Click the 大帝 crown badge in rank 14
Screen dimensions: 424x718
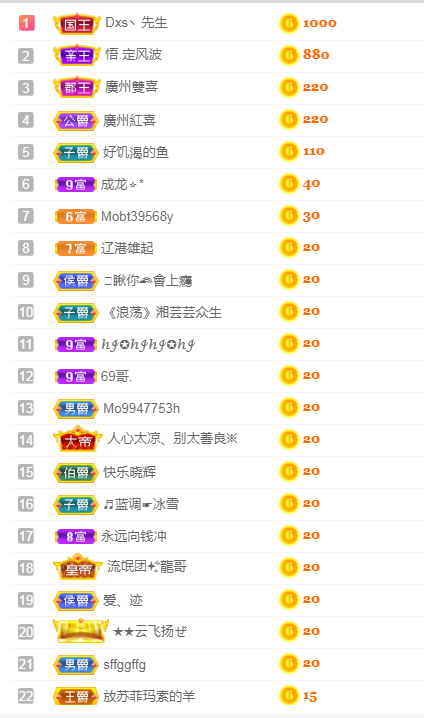(78, 440)
